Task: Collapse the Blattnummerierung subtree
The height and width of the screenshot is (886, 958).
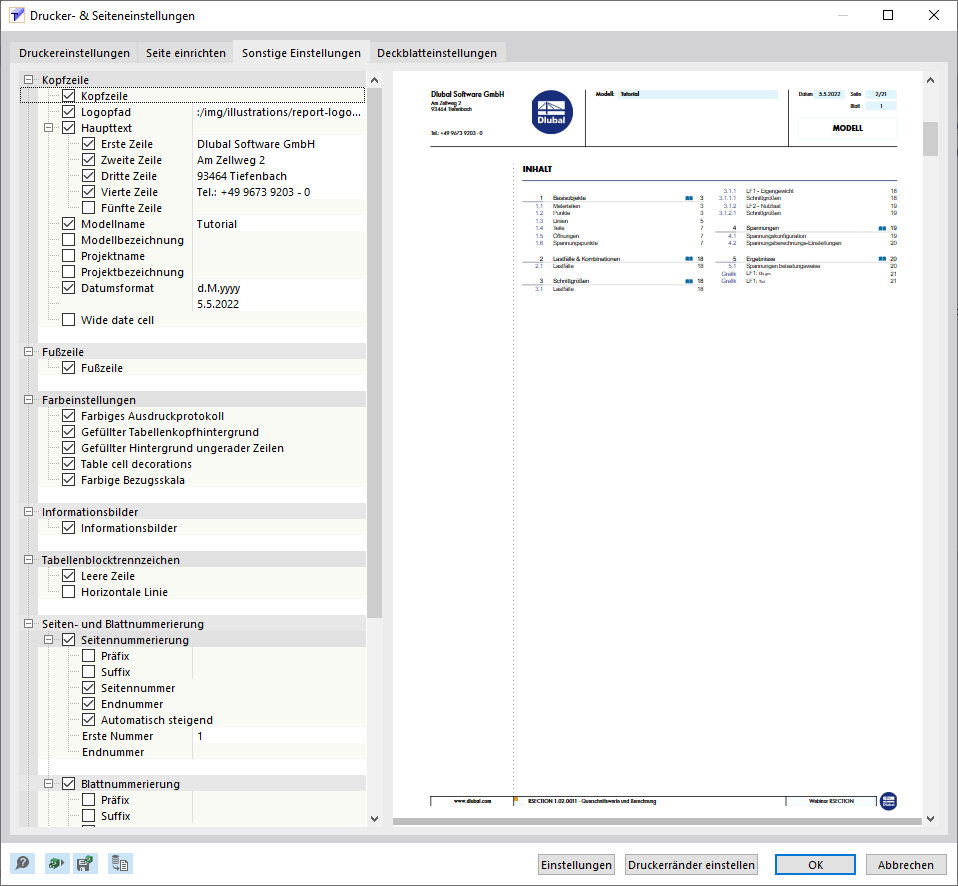Action: (x=48, y=783)
